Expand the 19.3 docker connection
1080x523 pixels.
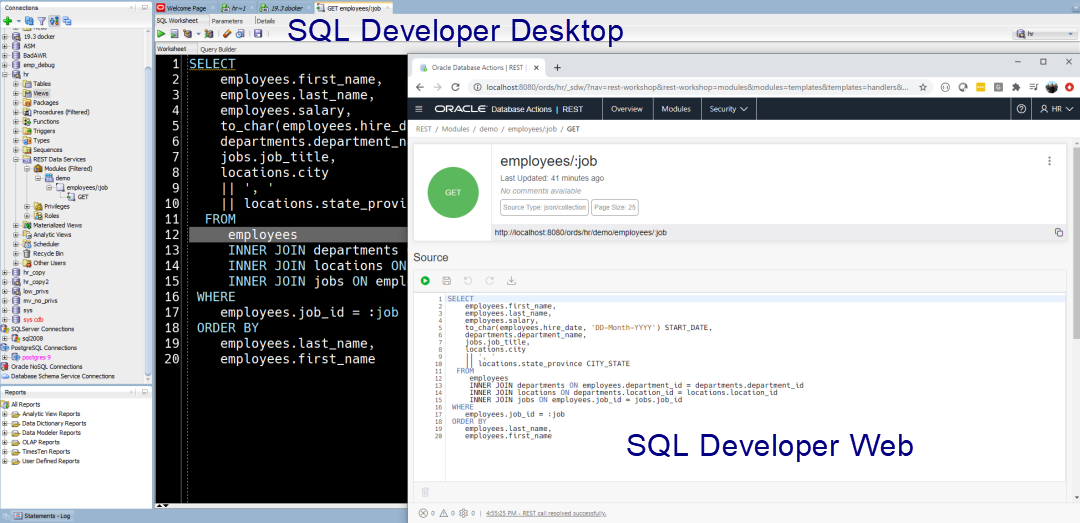point(6,37)
